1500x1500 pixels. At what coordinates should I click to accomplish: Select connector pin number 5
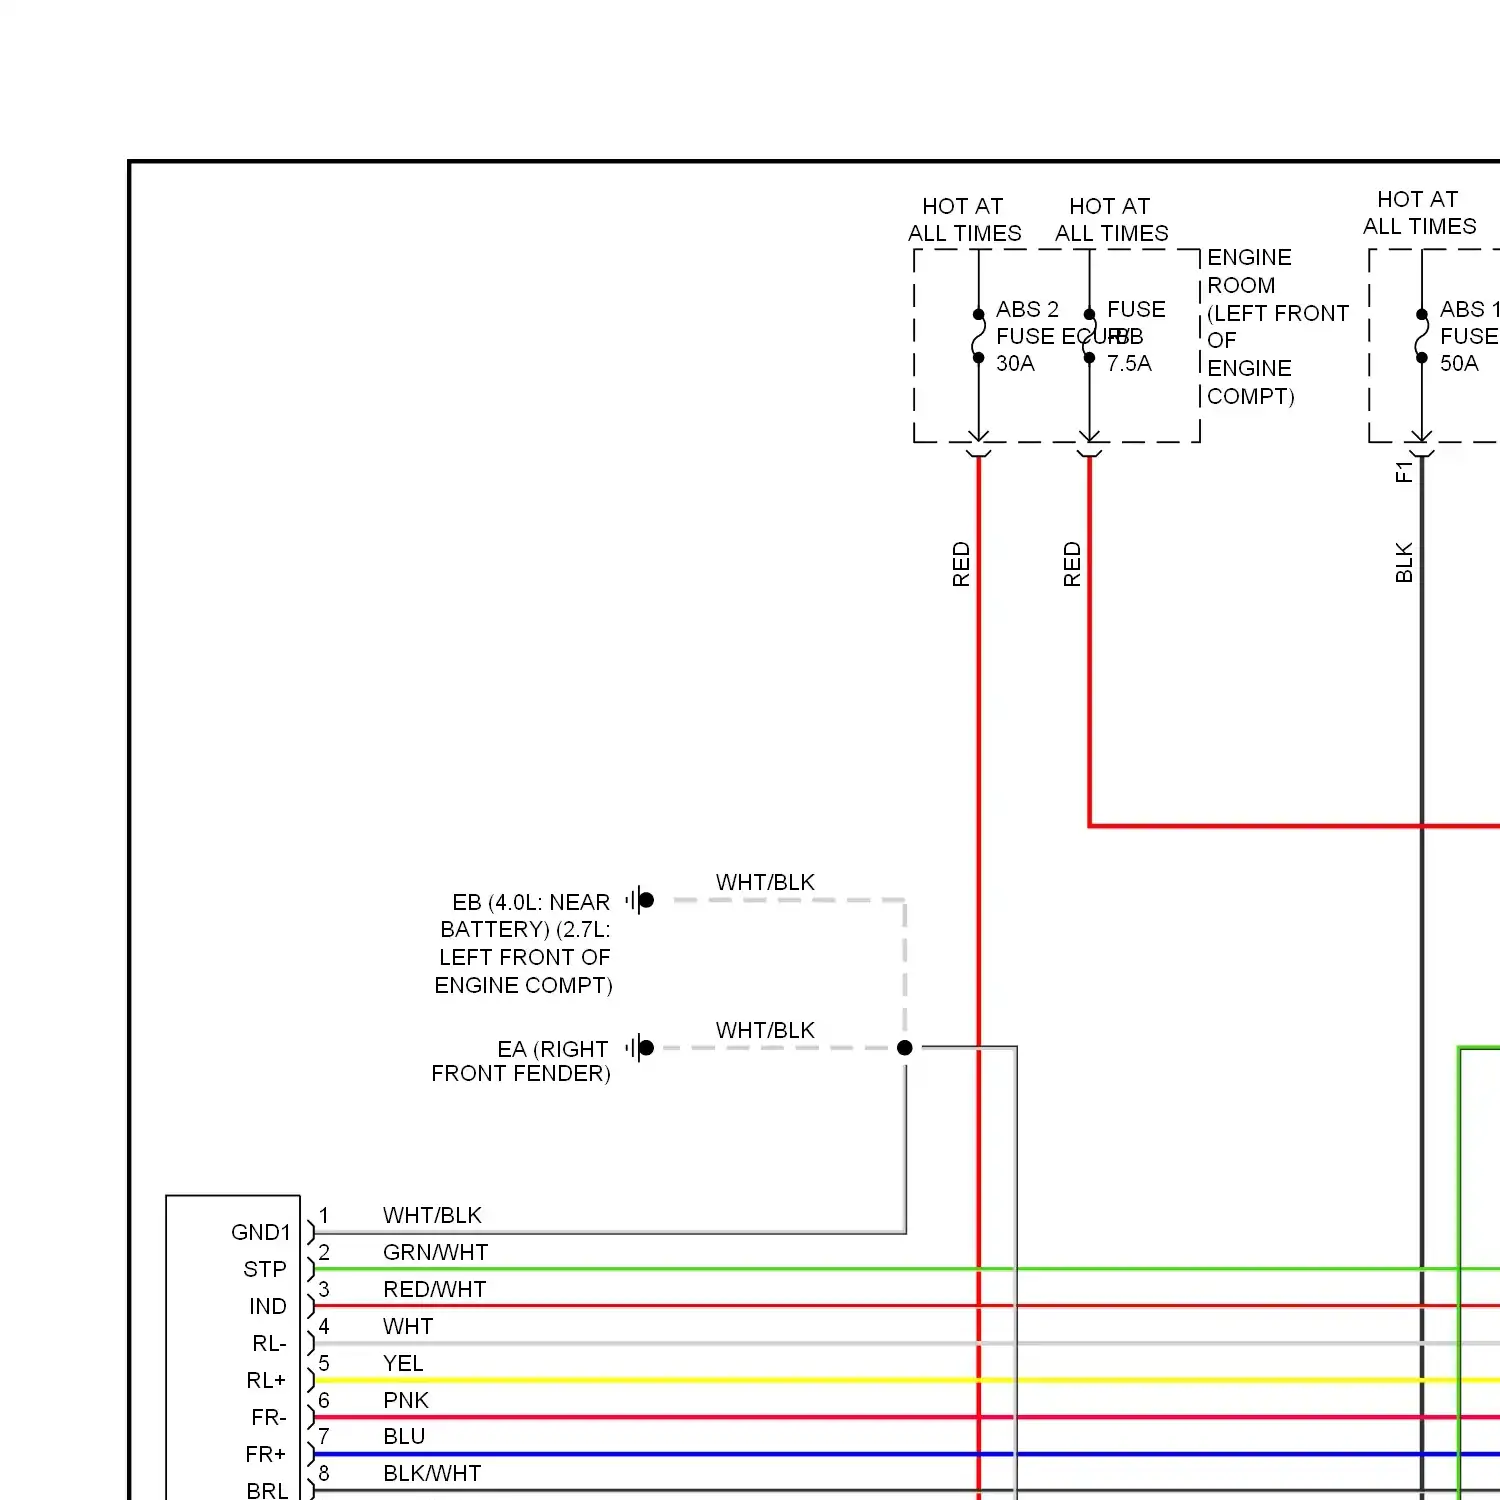[x=324, y=1363]
